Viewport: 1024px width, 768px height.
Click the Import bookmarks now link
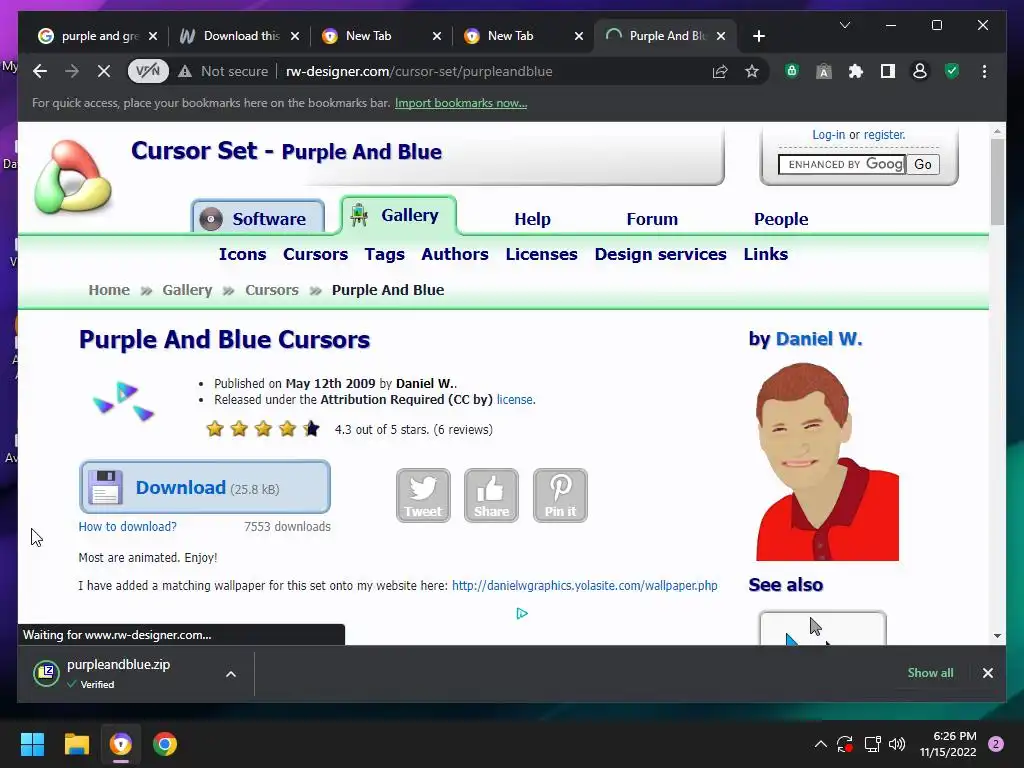(x=460, y=103)
